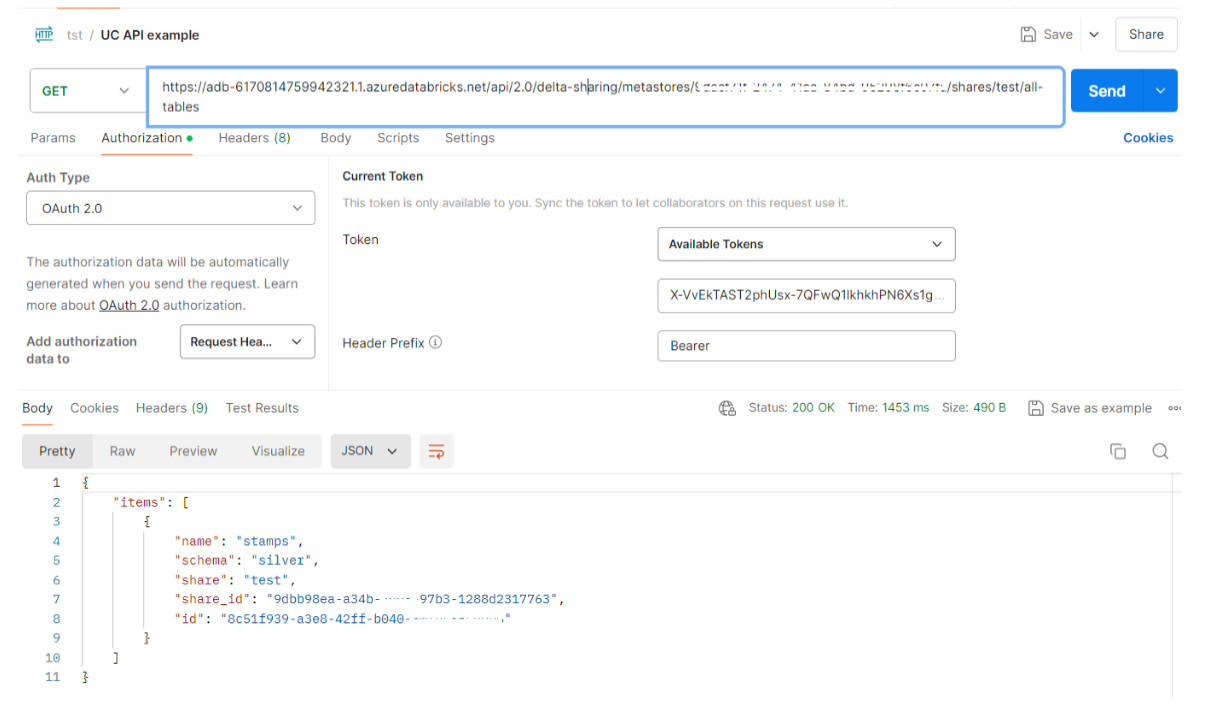Viewport: 1231px width, 714px height.
Task: Switch to Preview response view
Action: [x=193, y=451]
